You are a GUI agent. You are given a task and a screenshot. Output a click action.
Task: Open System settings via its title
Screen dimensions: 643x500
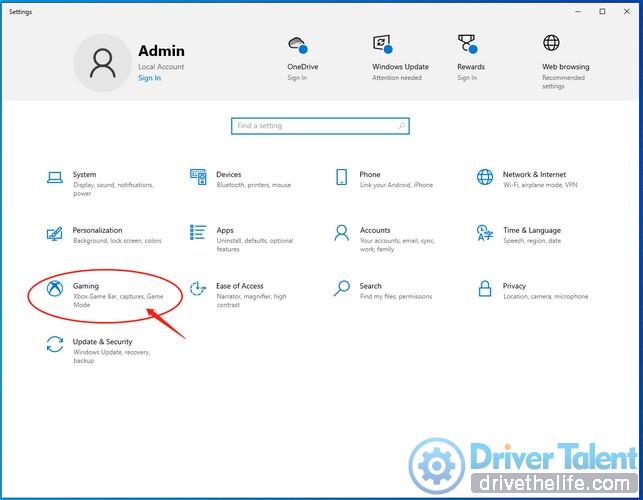84,174
